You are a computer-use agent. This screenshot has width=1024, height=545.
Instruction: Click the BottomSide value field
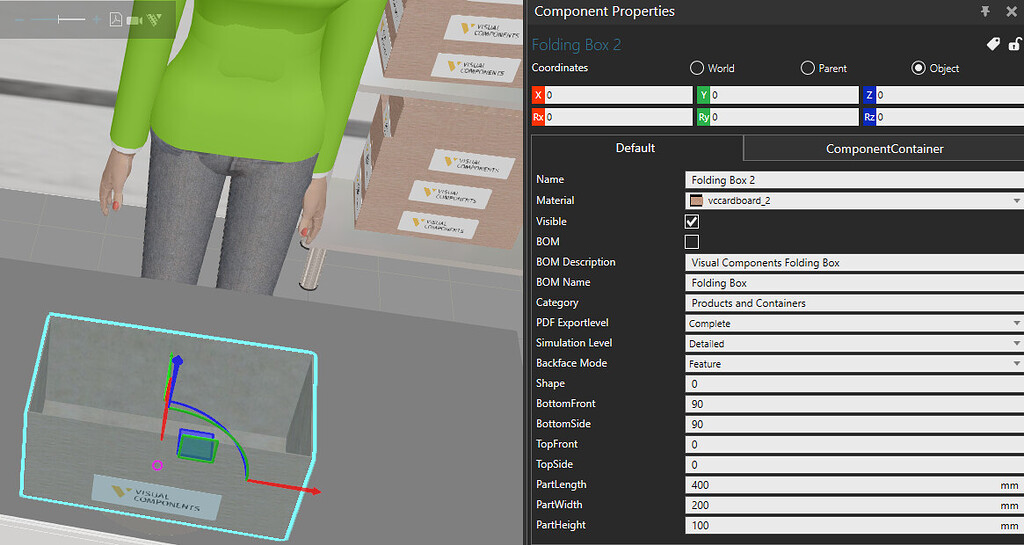click(x=854, y=424)
